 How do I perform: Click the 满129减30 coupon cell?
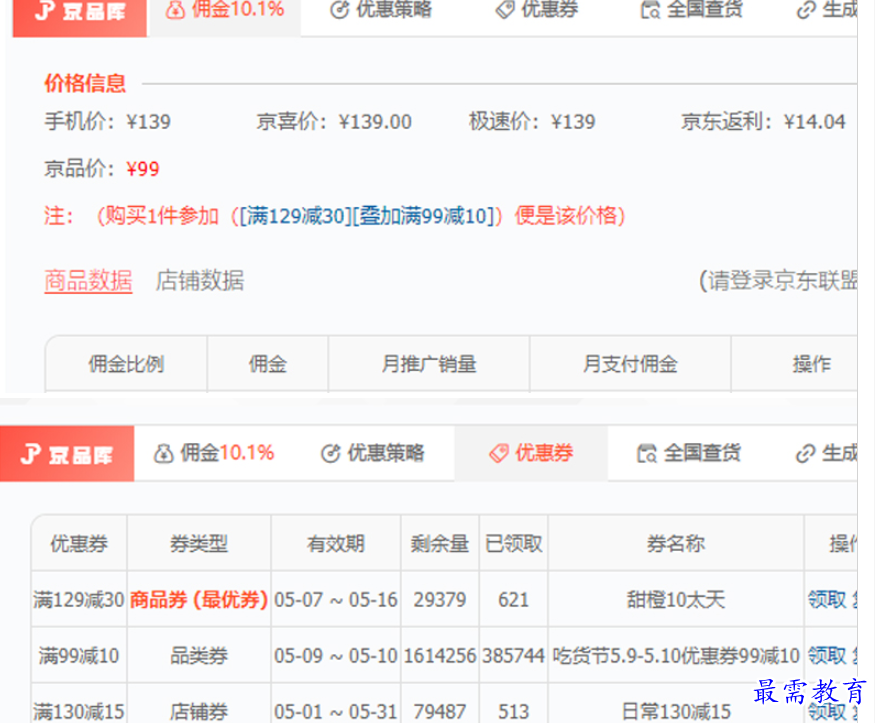click(x=79, y=600)
